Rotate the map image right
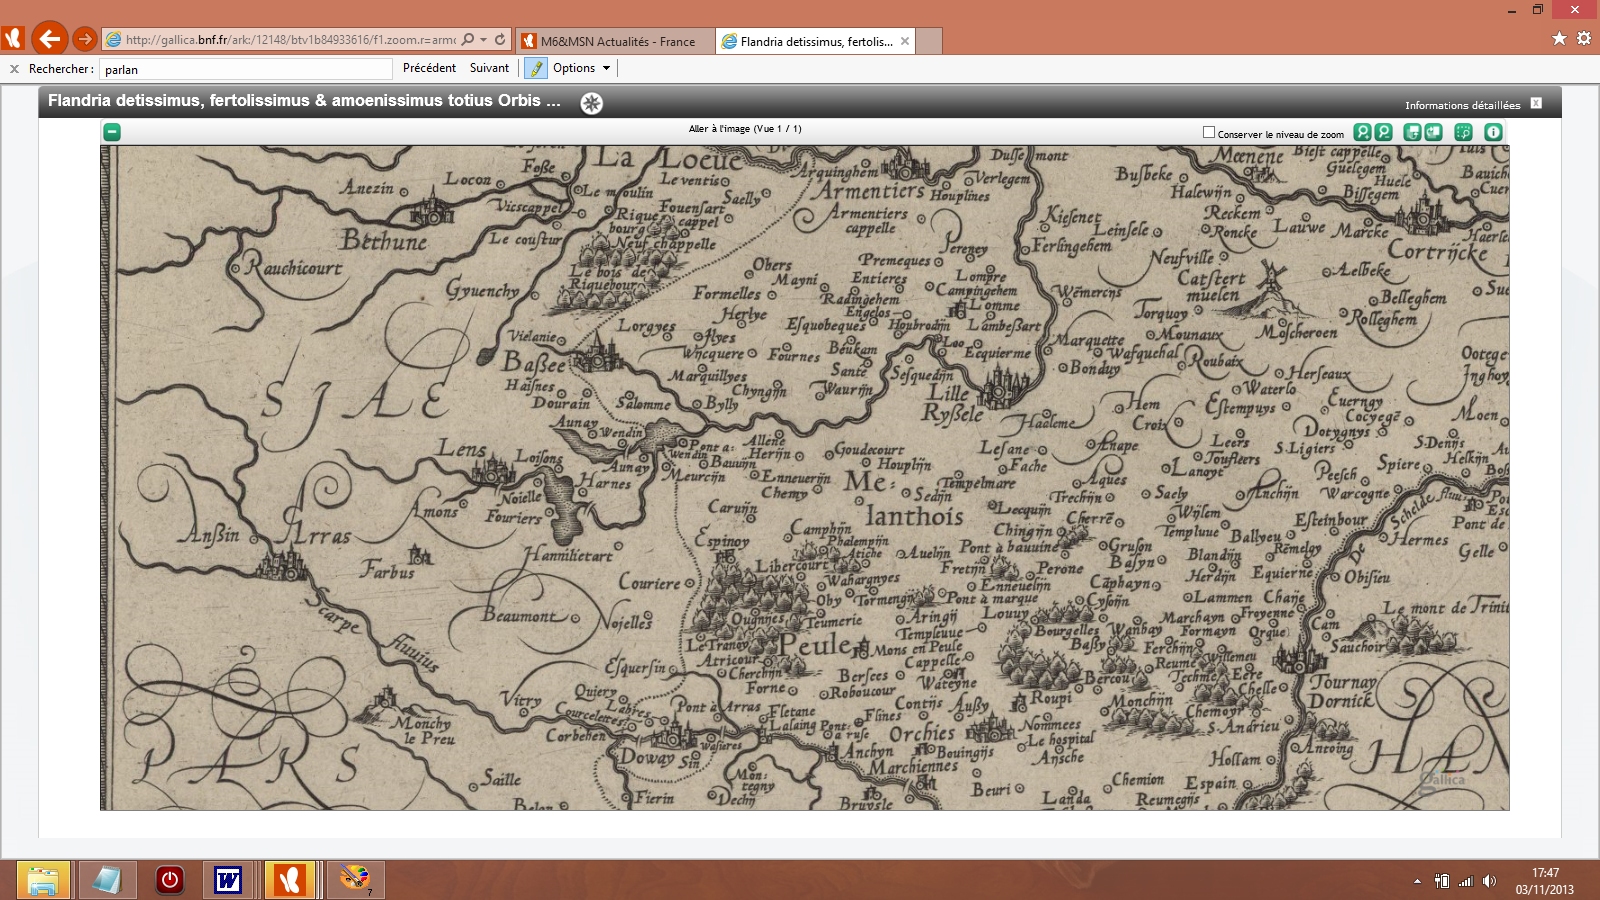 pyautogui.click(x=1433, y=132)
